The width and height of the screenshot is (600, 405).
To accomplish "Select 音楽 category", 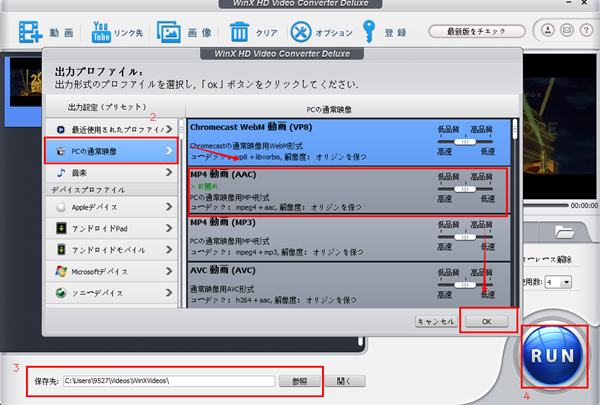I will (x=112, y=173).
